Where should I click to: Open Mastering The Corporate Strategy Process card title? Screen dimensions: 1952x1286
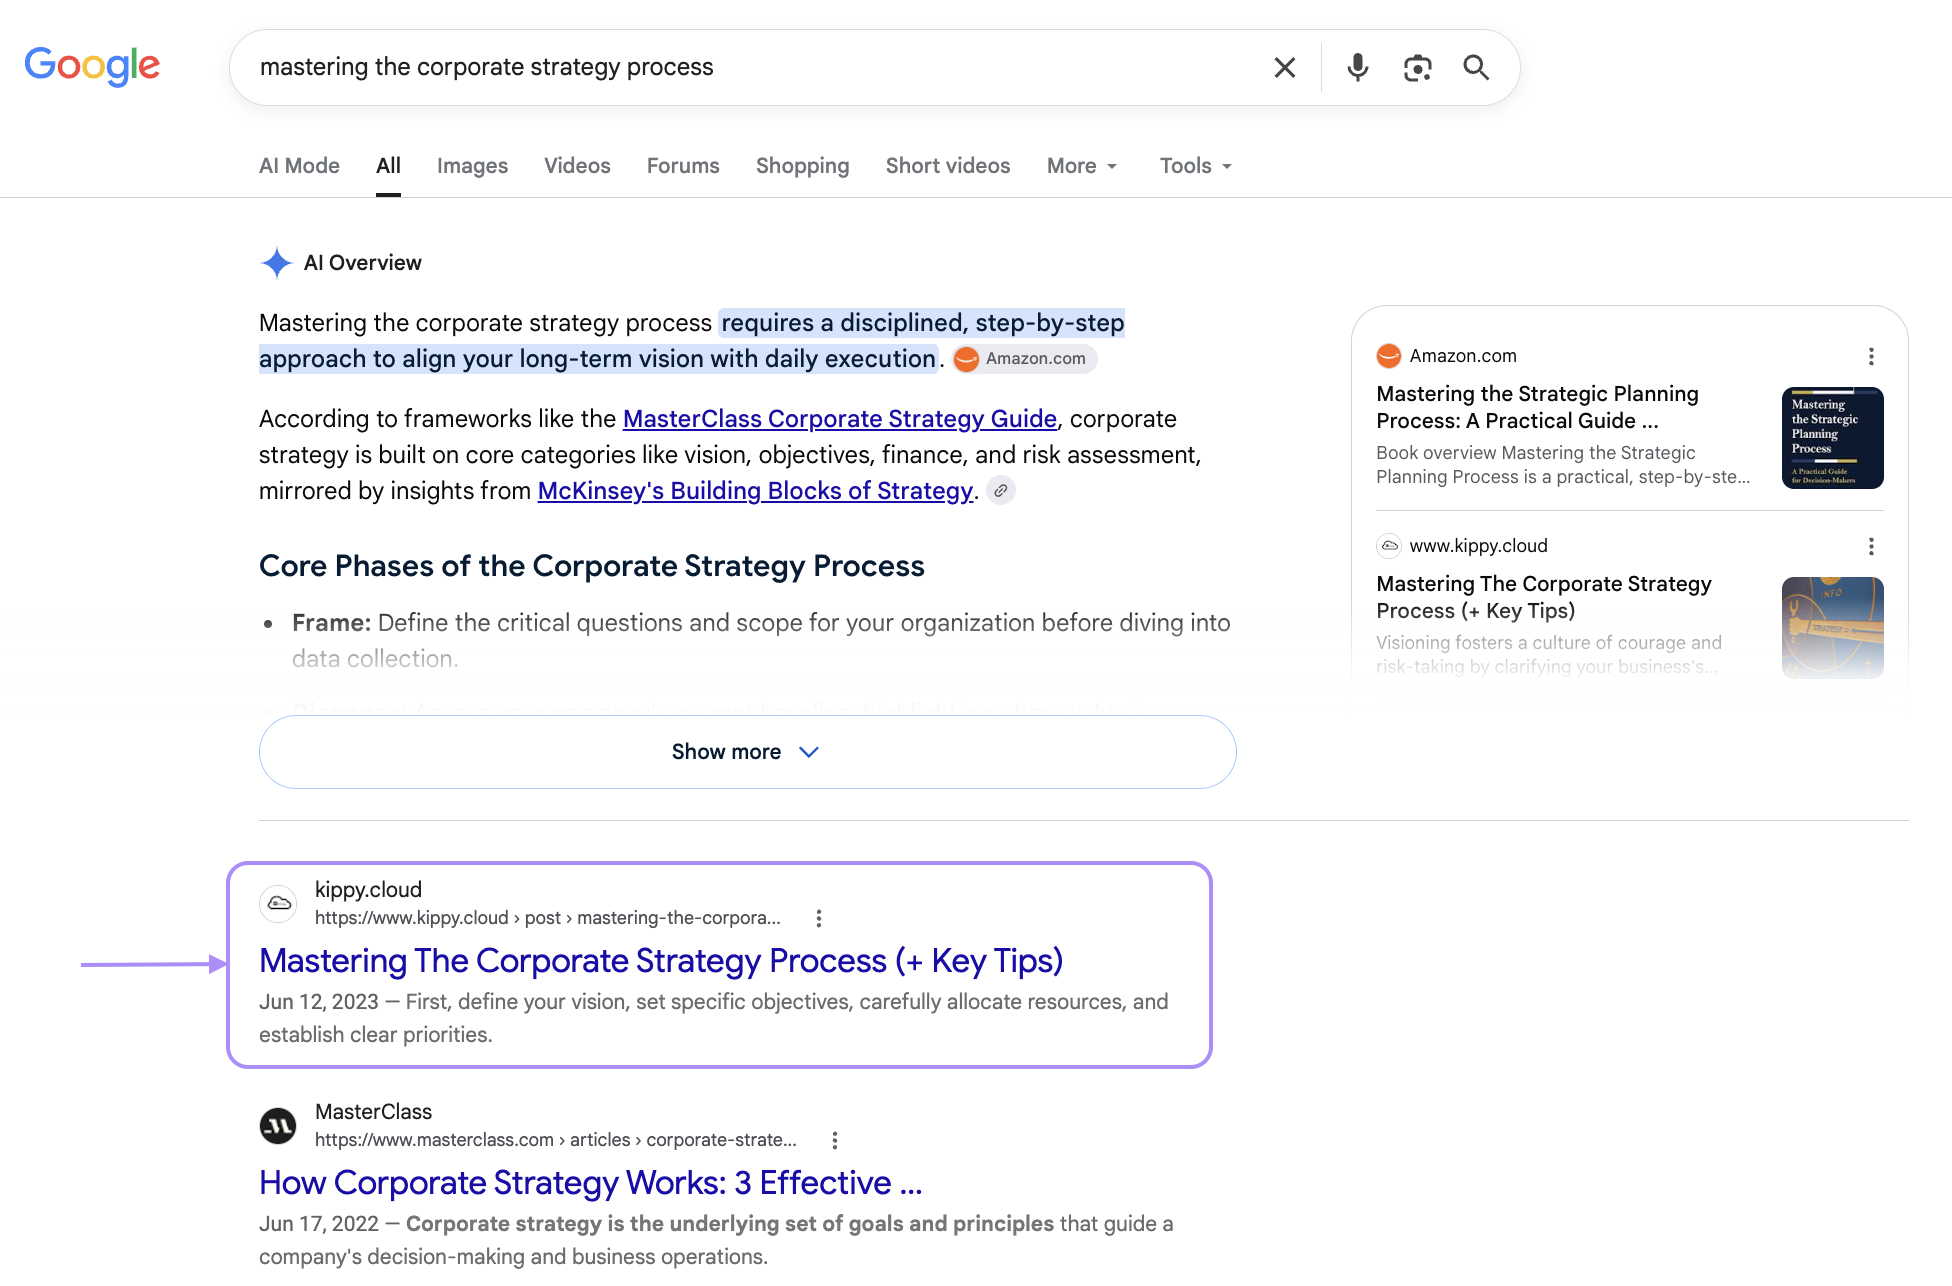coord(1543,597)
